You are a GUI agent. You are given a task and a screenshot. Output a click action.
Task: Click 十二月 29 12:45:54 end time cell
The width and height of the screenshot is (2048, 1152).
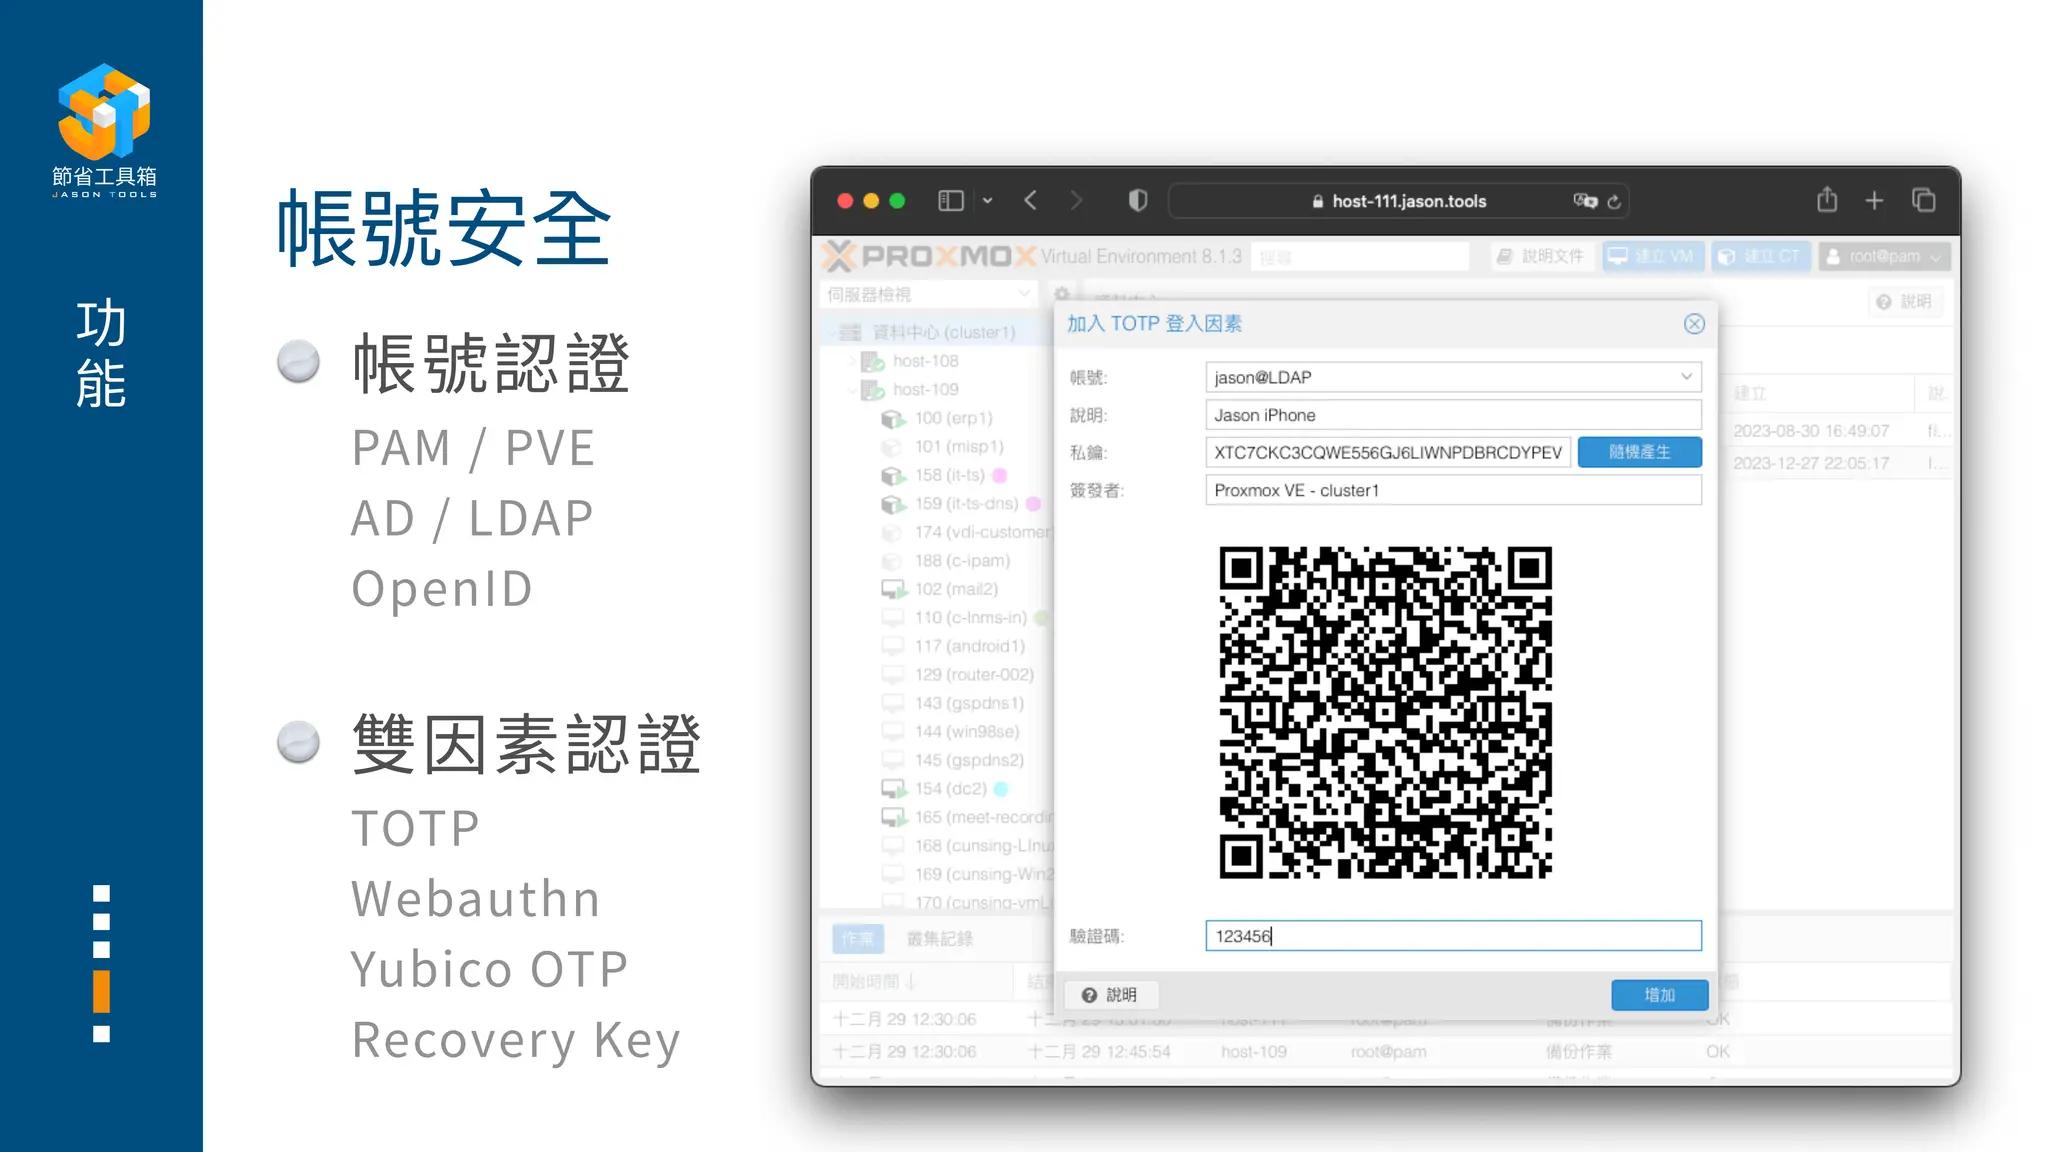click(1099, 1052)
